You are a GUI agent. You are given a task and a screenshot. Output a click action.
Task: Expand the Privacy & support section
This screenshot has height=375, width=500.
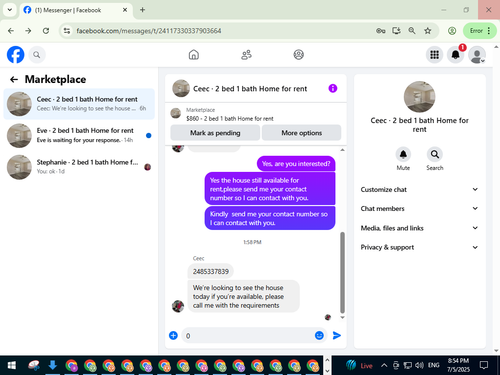pos(419,247)
